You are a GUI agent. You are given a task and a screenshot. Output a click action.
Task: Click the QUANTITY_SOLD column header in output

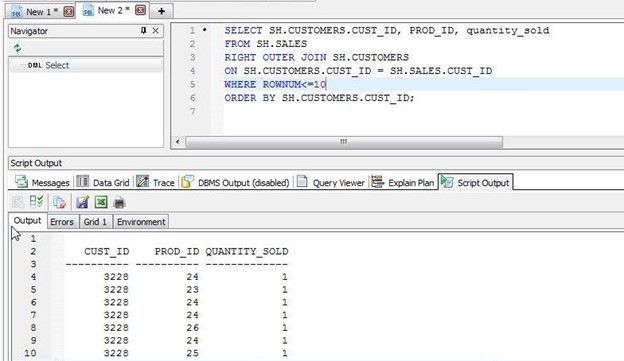(x=247, y=252)
